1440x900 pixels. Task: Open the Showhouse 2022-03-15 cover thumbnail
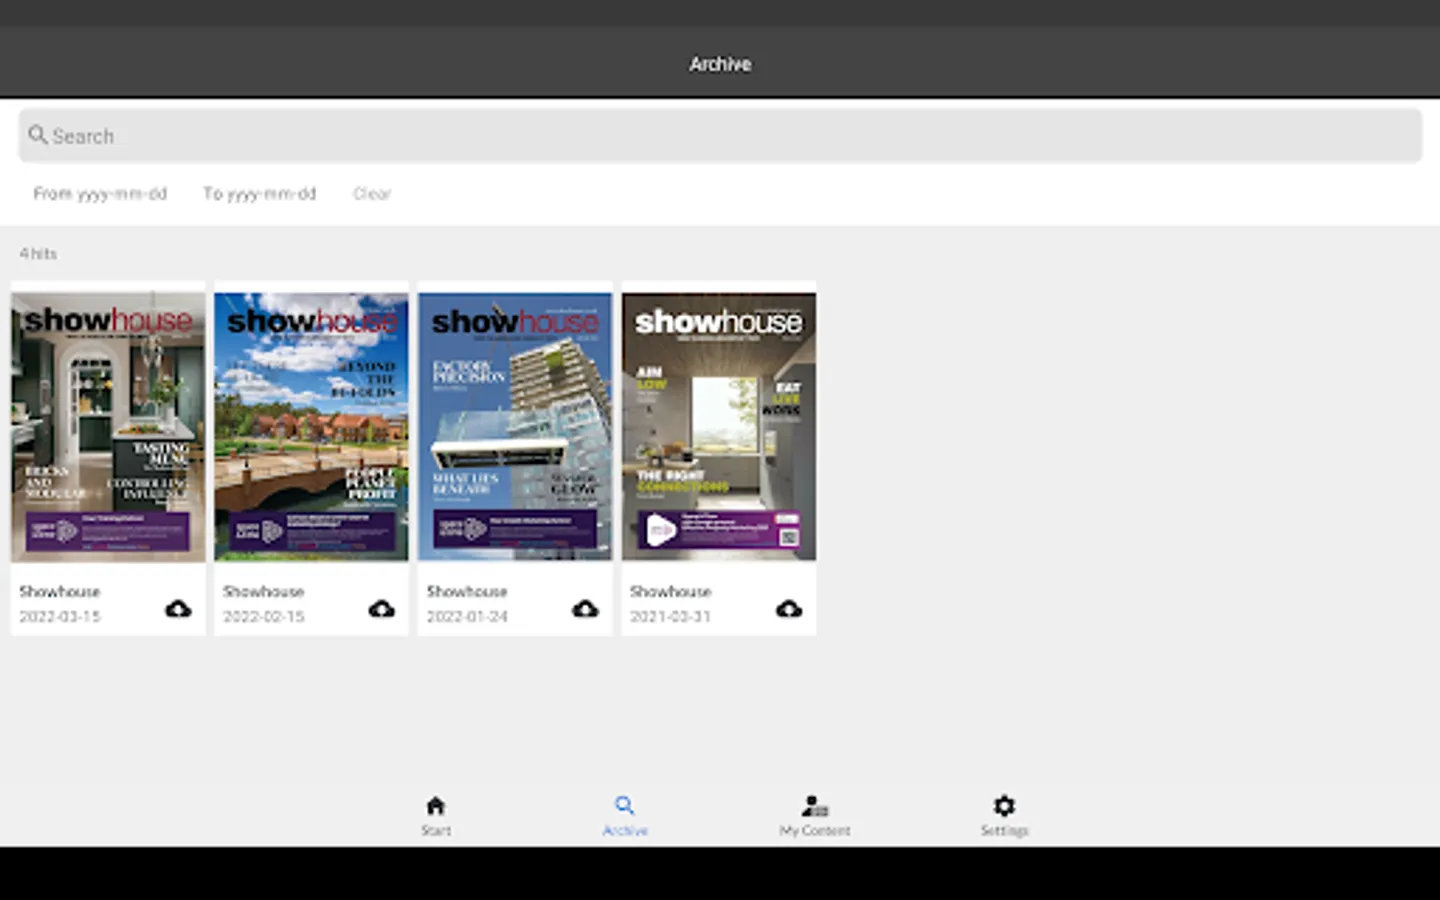108,426
